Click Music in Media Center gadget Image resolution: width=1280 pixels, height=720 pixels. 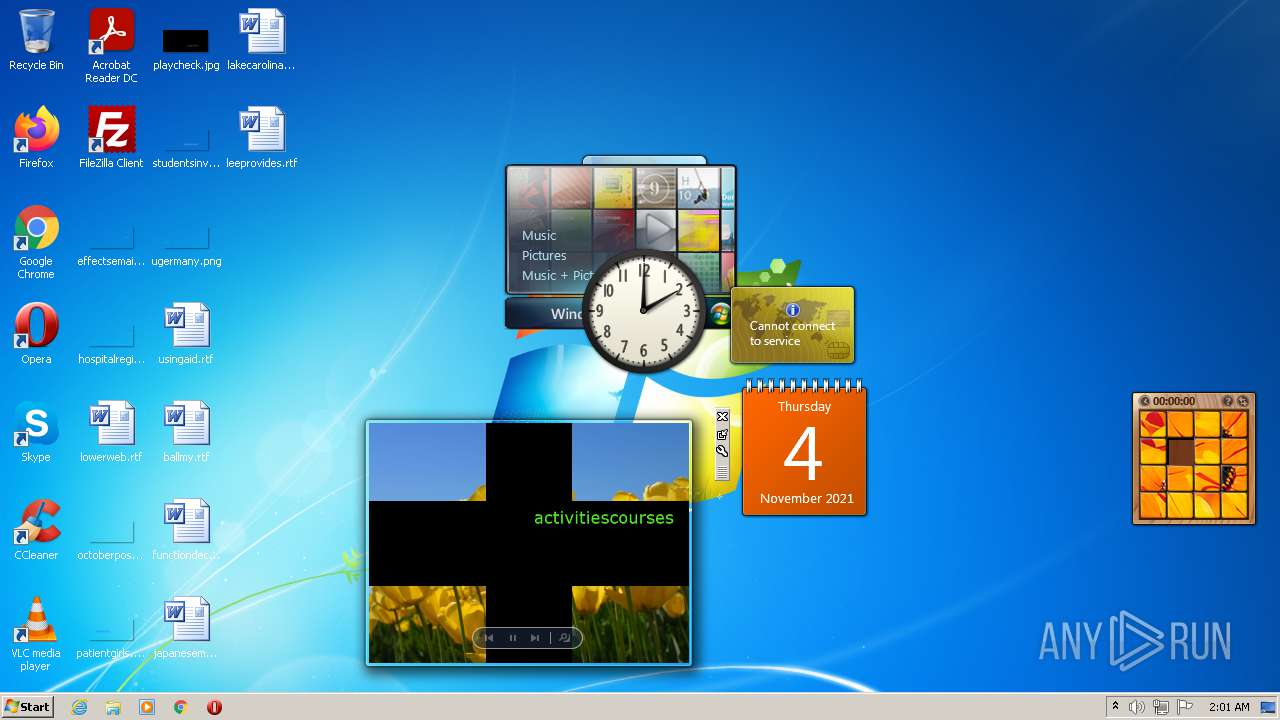coord(539,235)
